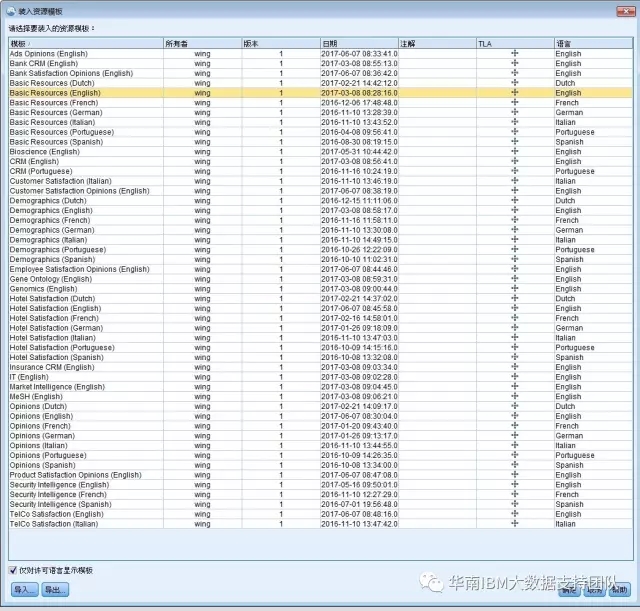
Task: Confirm with the 确定 button
Action: pyautogui.click(x=569, y=589)
